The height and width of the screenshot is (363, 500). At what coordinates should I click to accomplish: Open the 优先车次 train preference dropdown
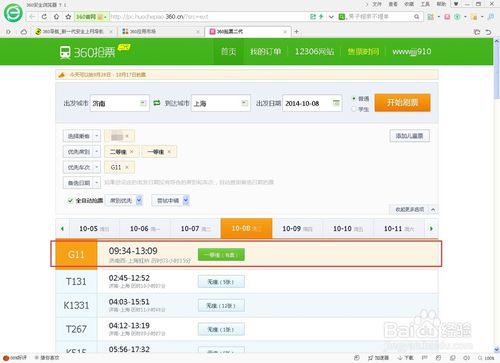[x=81, y=167]
